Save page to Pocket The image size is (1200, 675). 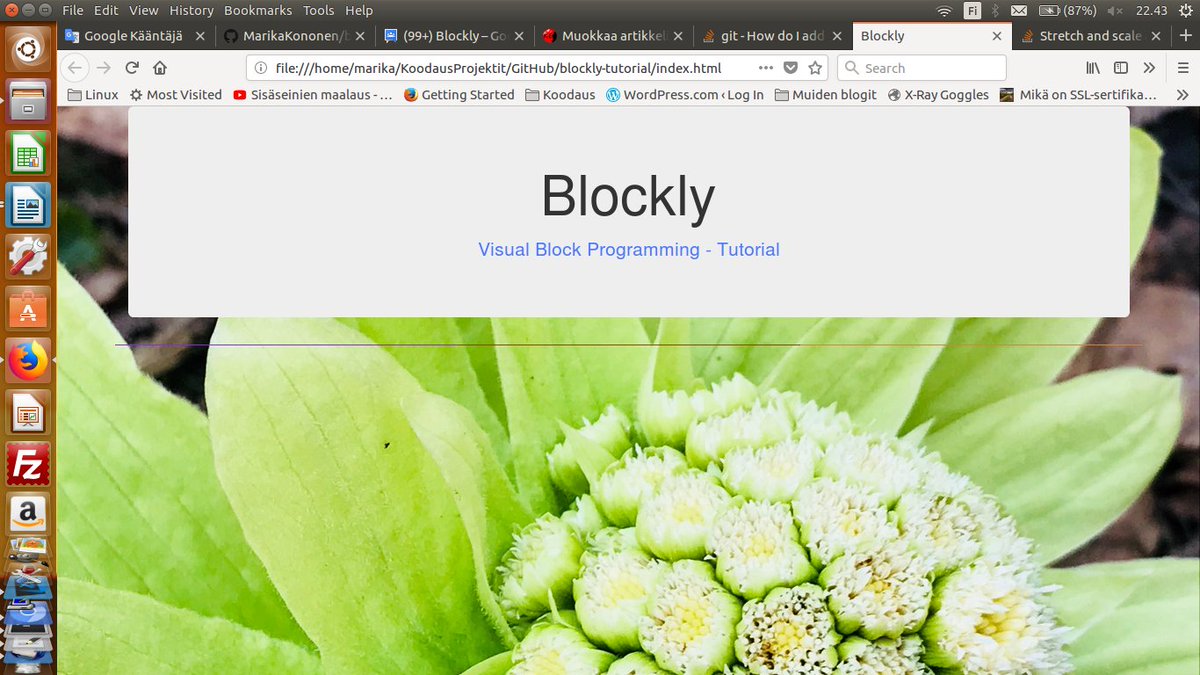tap(790, 68)
